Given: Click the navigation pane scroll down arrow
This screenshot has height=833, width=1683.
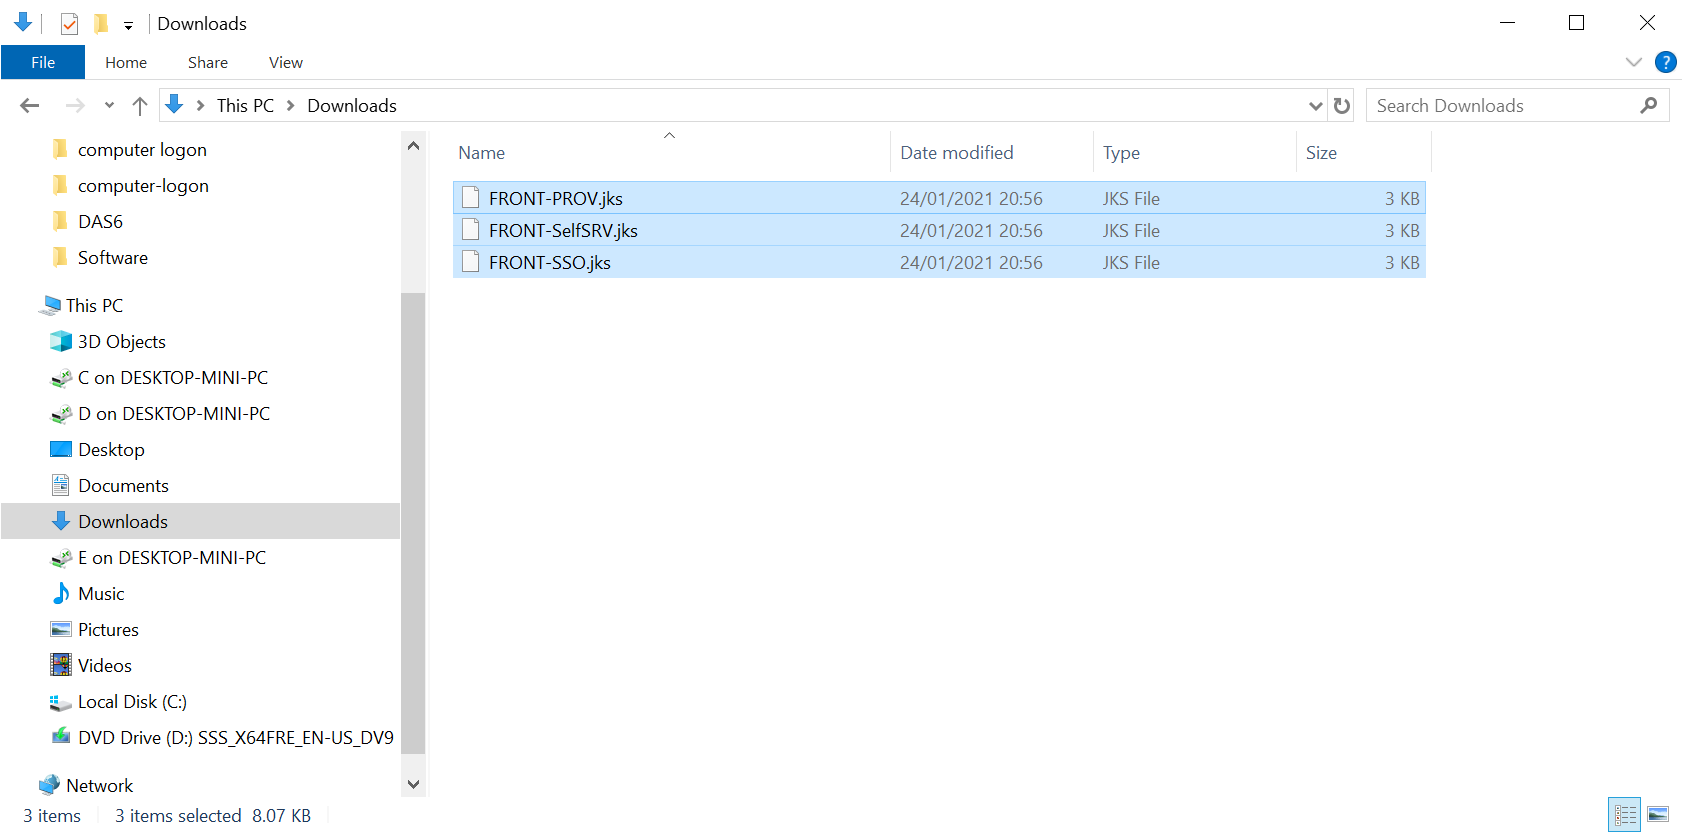Looking at the screenshot, I should [414, 784].
